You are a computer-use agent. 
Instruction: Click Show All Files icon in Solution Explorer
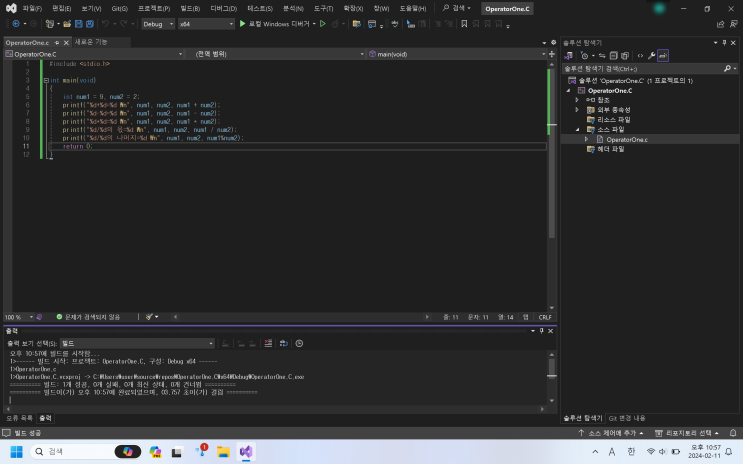tap(626, 55)
